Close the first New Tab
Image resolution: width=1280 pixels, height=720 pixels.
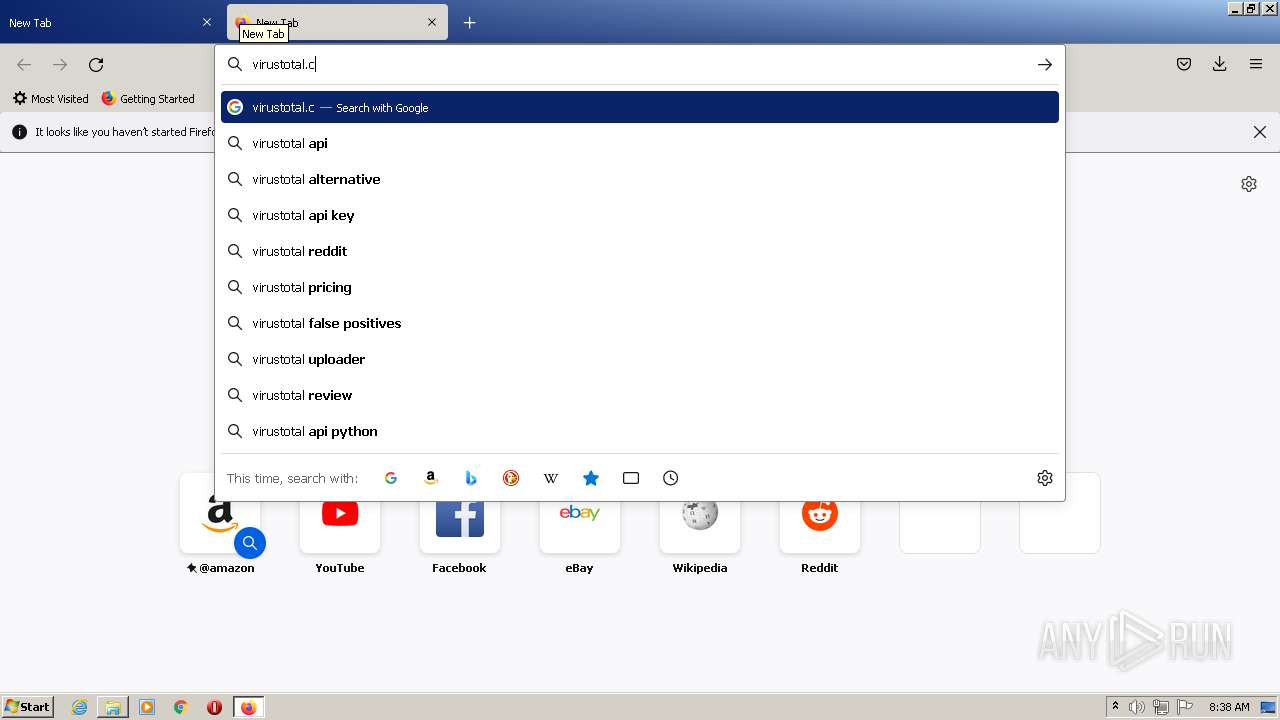(207, 22)
